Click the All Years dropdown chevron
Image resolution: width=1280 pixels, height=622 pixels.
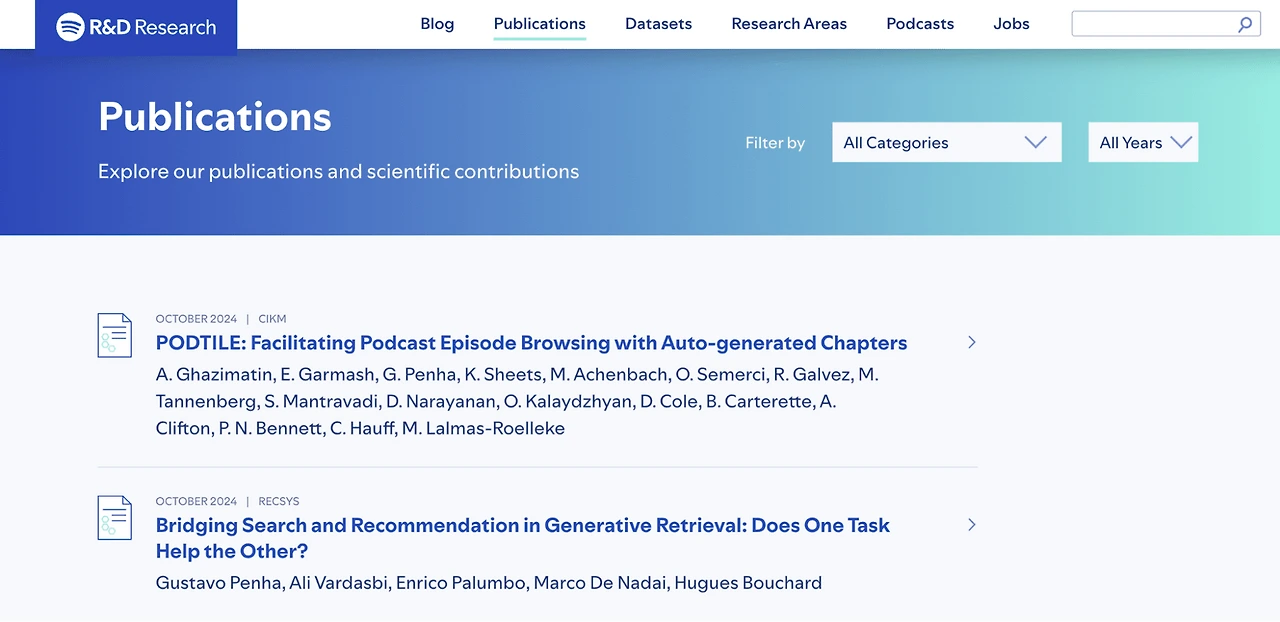point(1181,142)
